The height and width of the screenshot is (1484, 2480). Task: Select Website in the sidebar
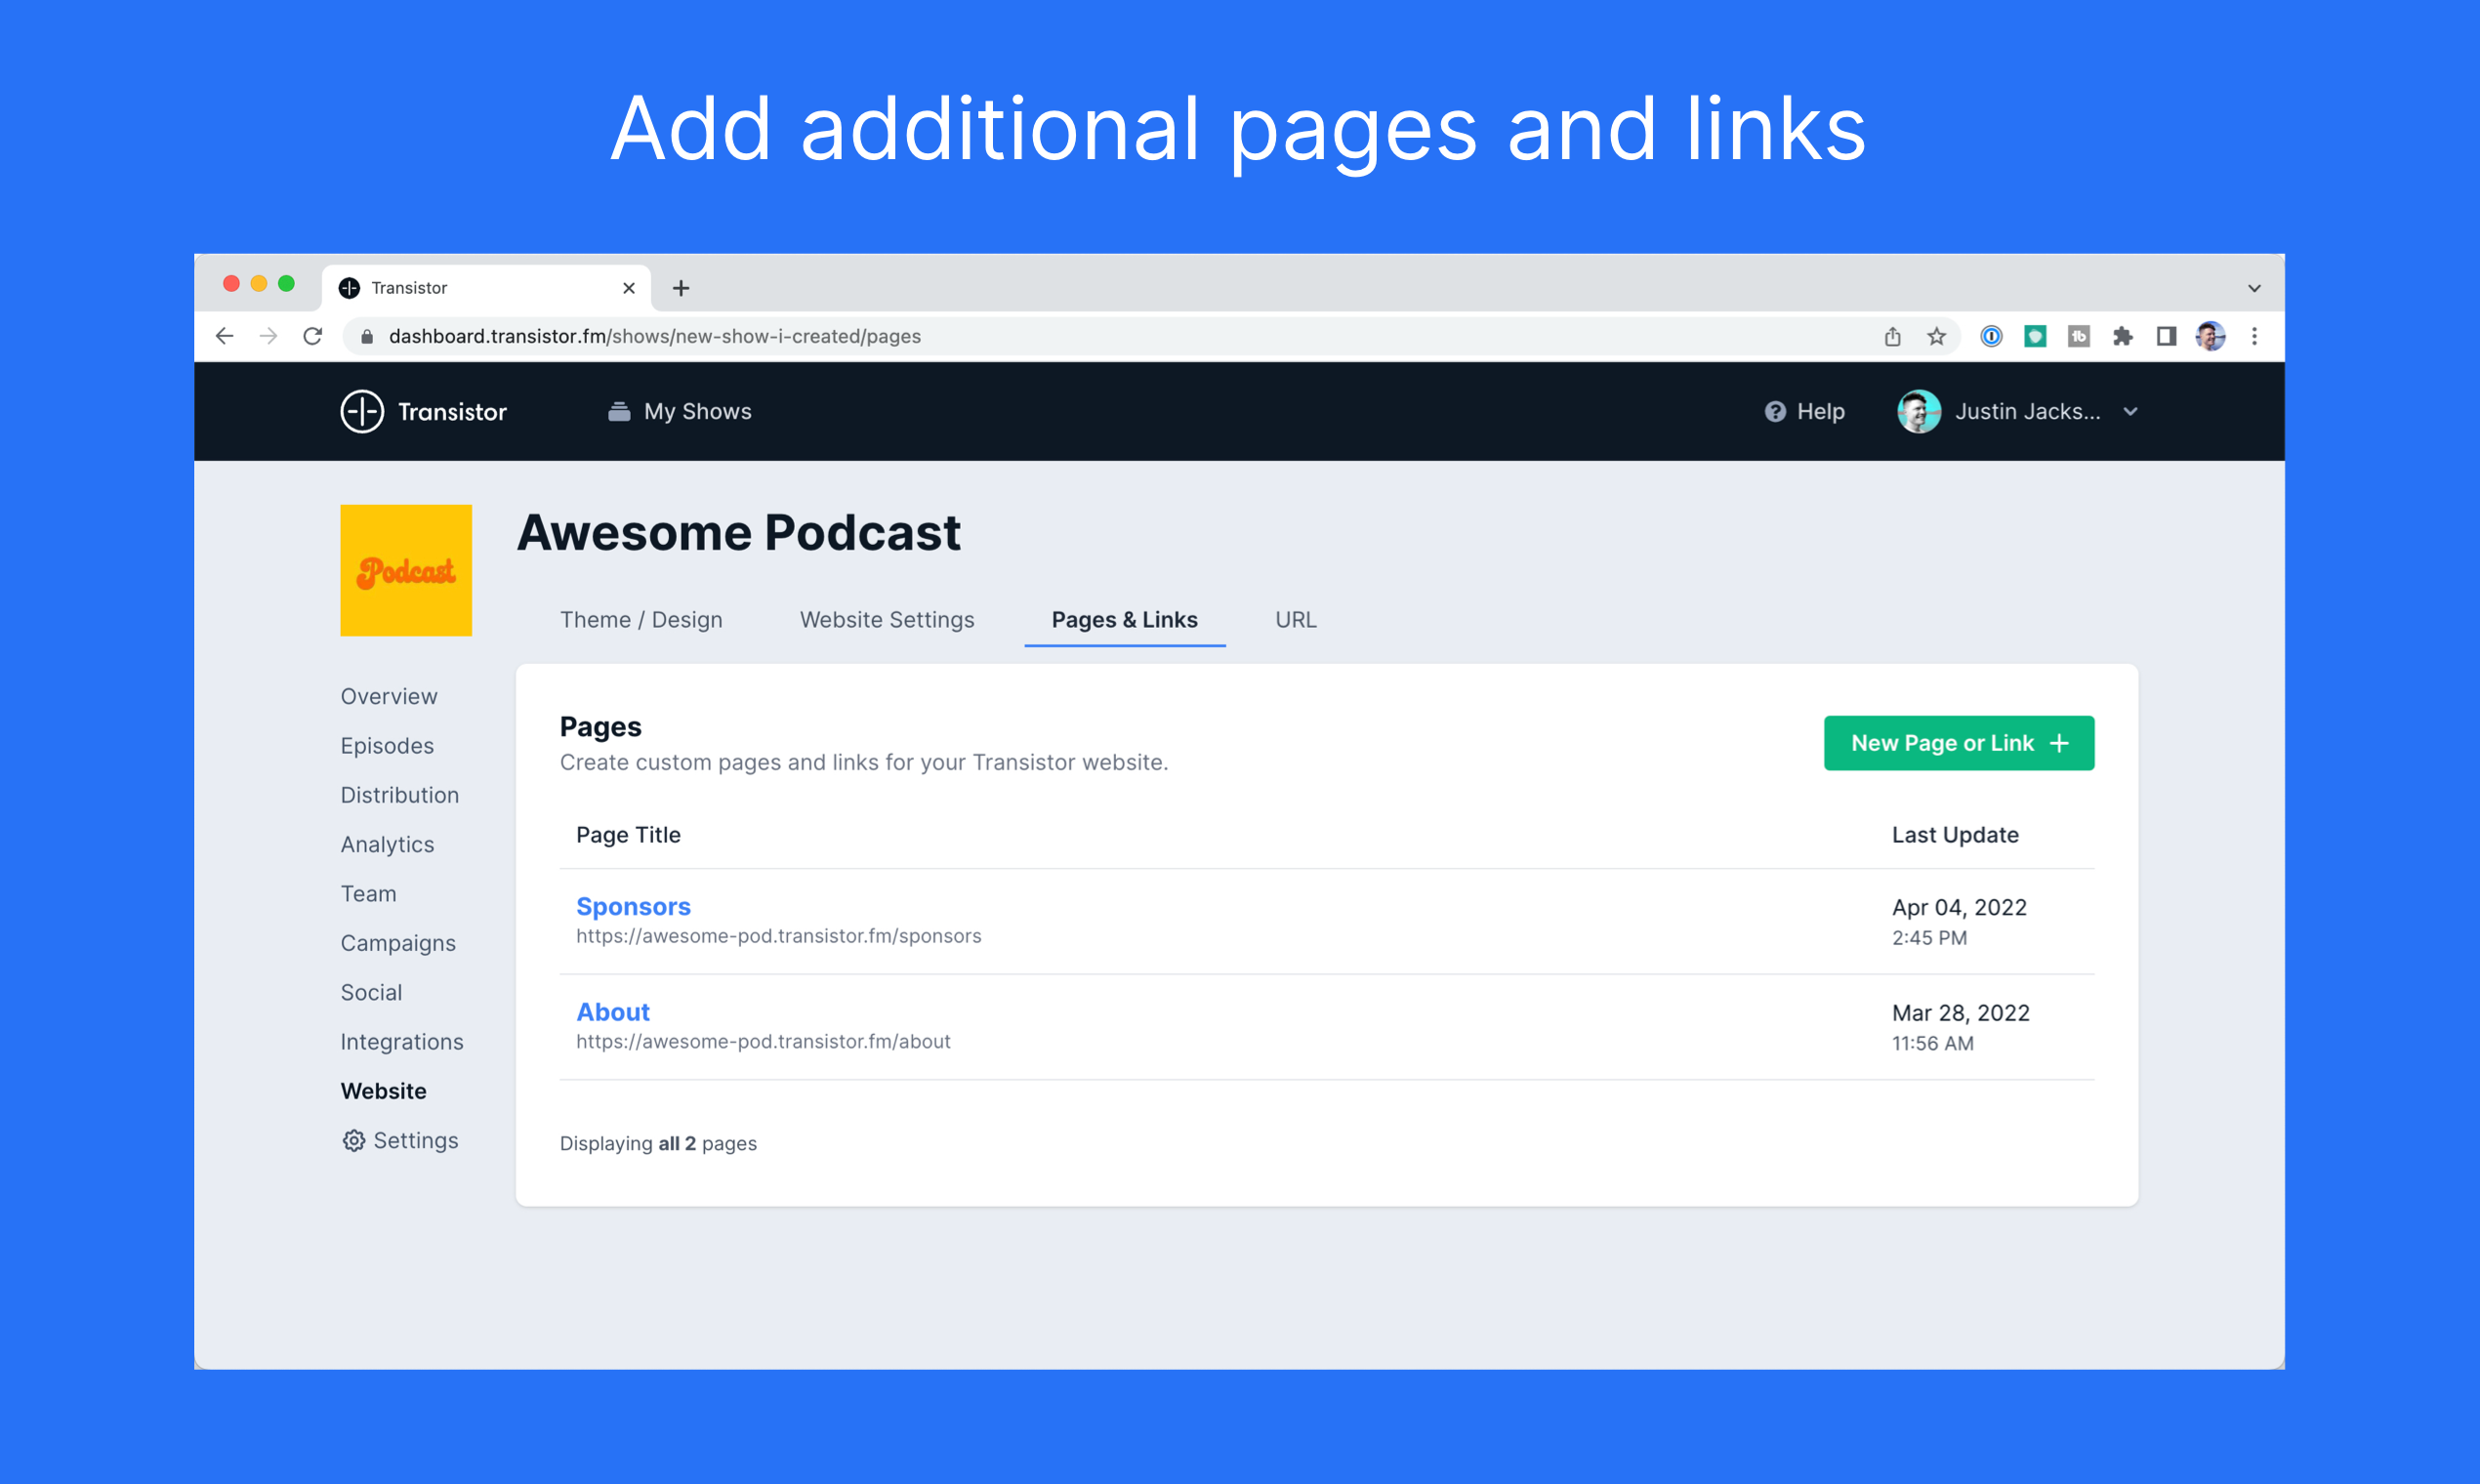(384, 1091)
